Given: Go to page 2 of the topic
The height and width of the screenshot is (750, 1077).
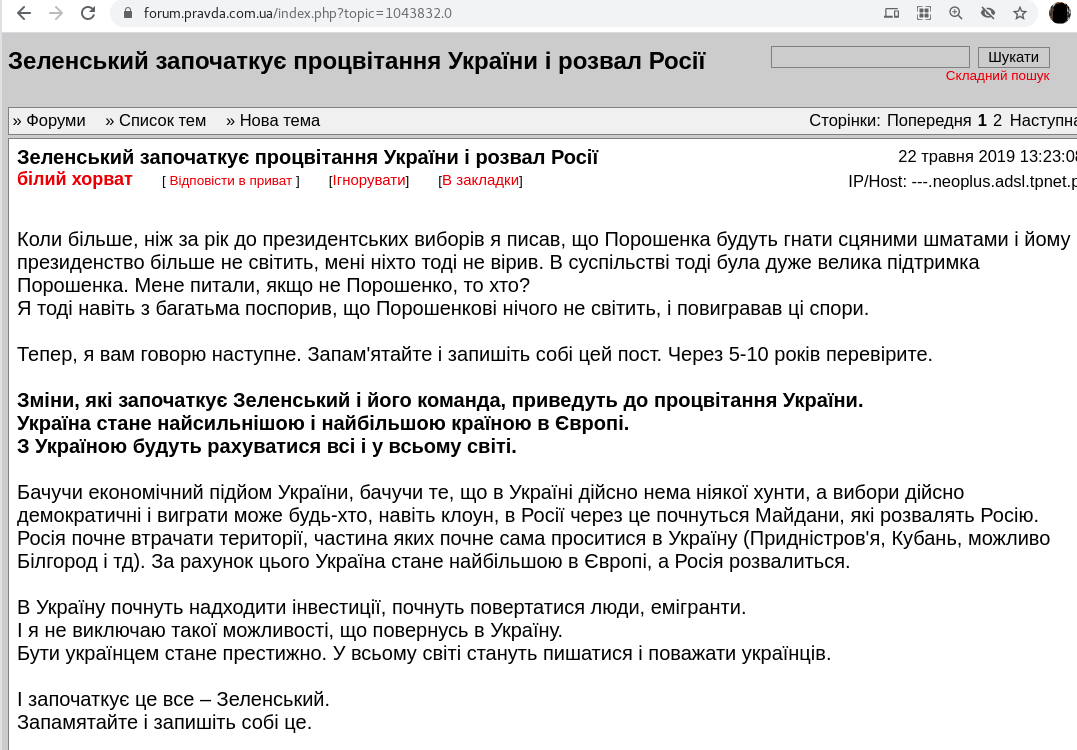Looking at the screenshot, I should pos(997,121).
